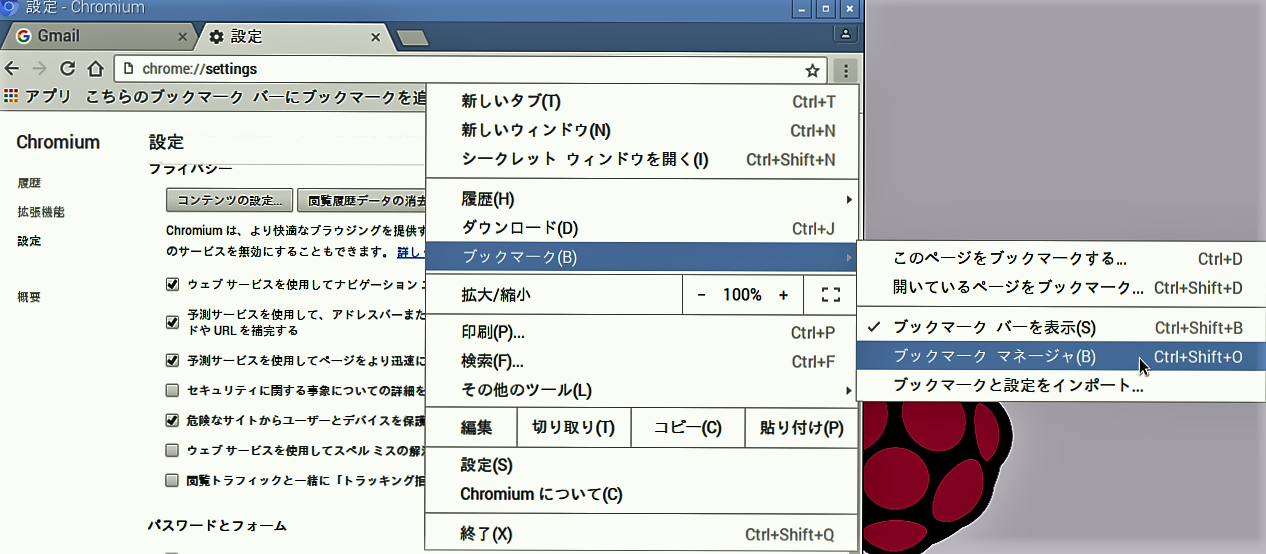Click the user profile icon in title bar
The width and height of the screenshot is (1266, 554).
coord(846,34)
